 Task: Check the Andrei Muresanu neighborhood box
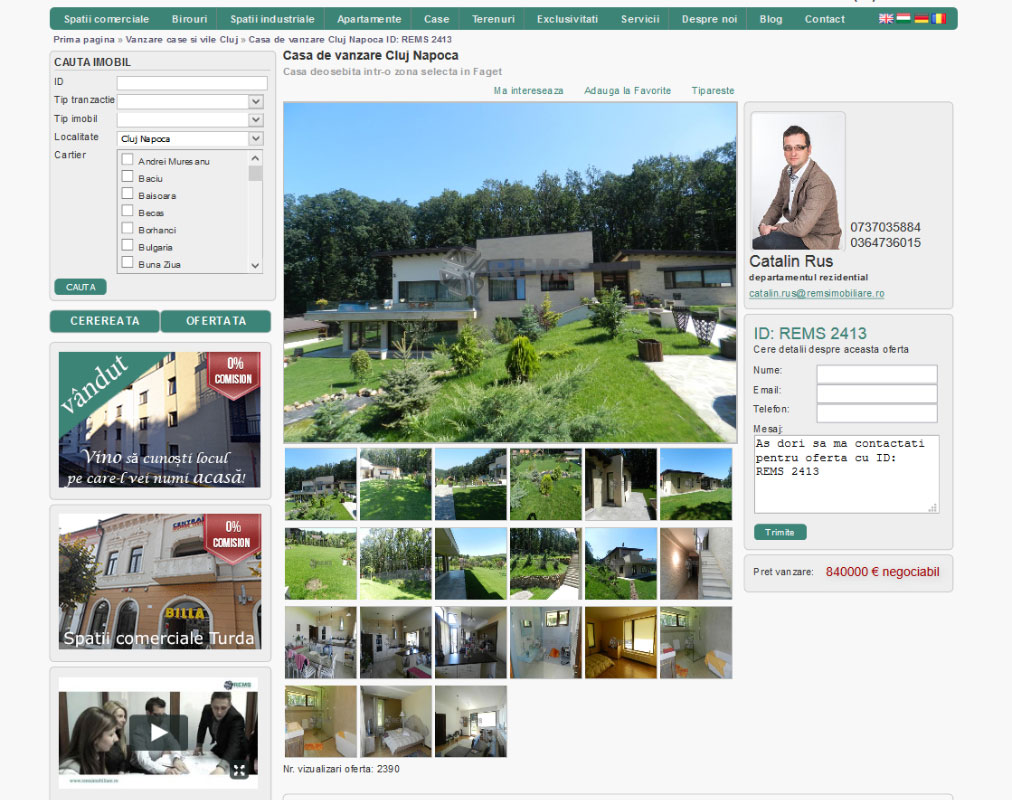(127, 160)
